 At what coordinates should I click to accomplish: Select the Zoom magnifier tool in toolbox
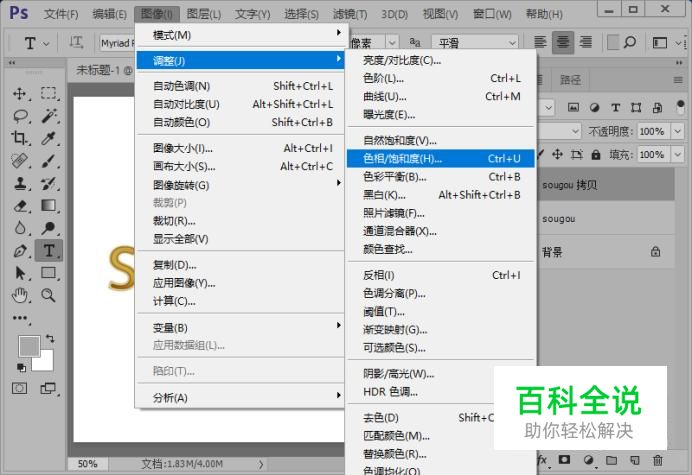pos(49,295)
